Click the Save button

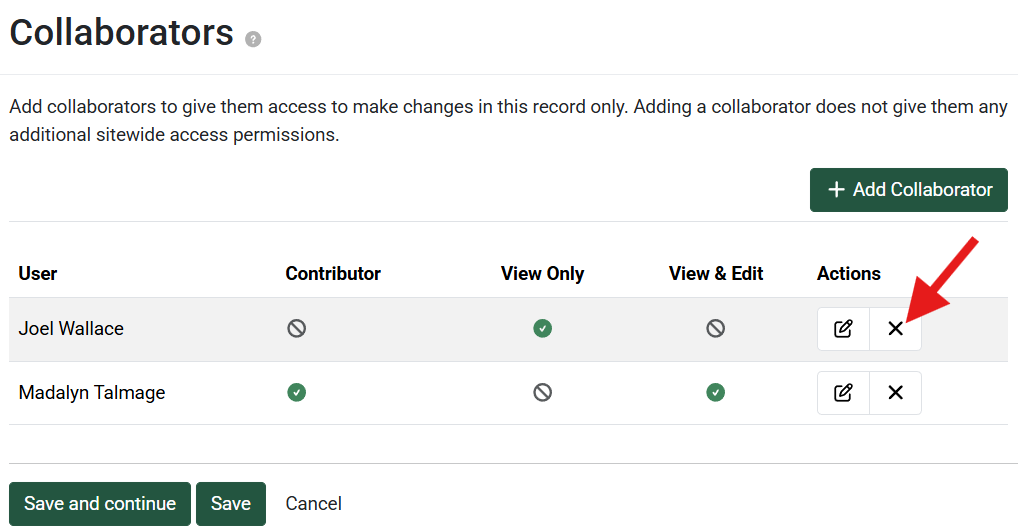point(230,503)
